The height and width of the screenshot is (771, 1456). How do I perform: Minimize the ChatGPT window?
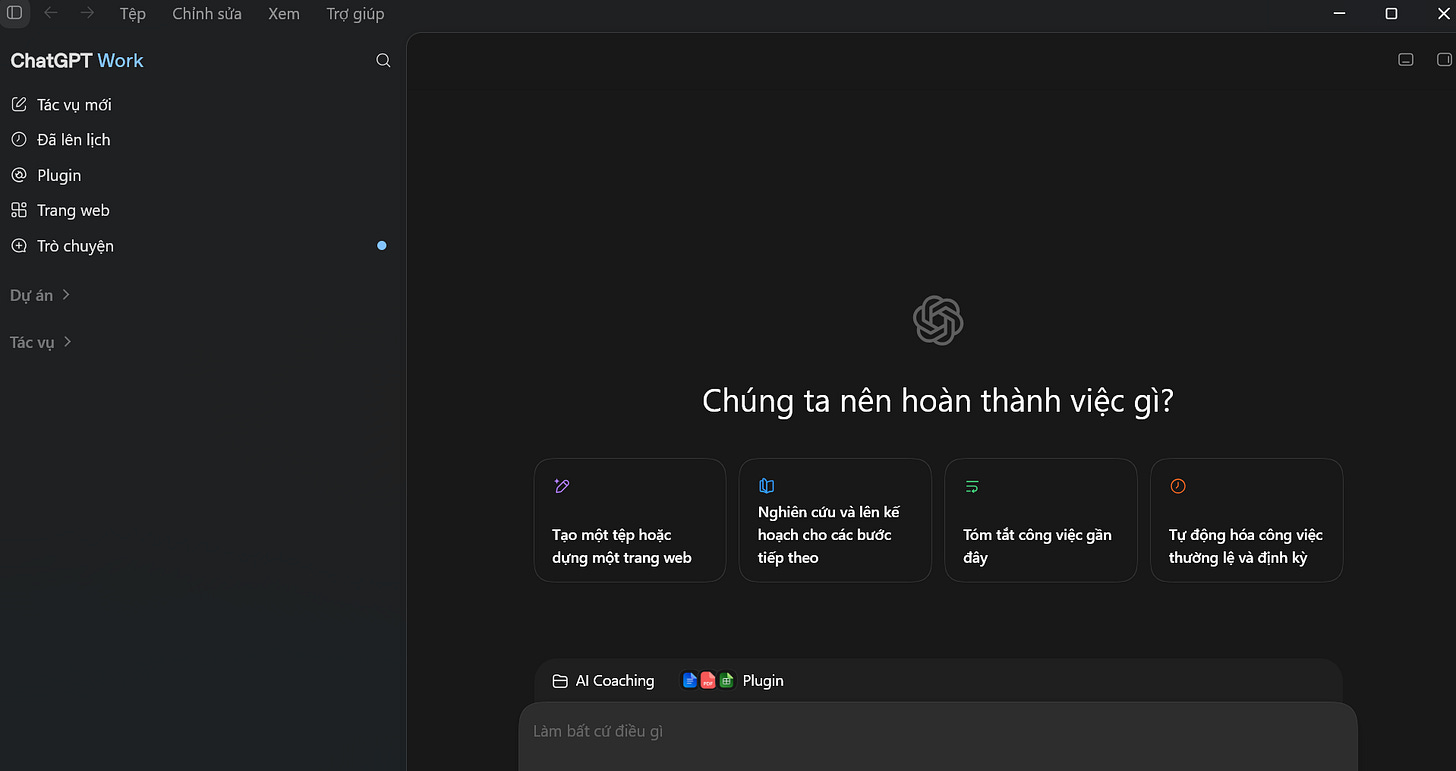click(x=1340, y=13)
